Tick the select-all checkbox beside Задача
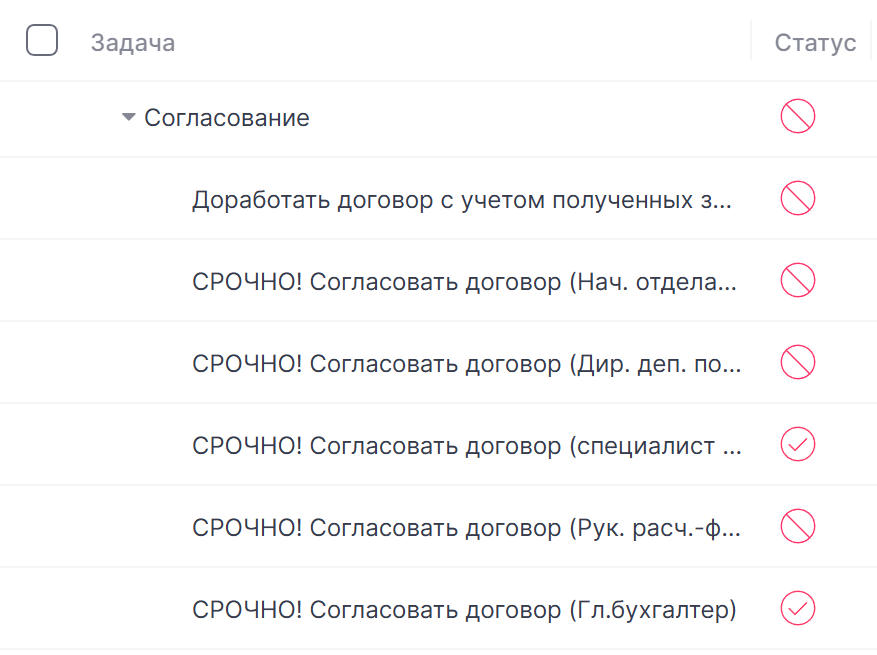The width and height of the screenshot is (877, 655). pos(42,40)
